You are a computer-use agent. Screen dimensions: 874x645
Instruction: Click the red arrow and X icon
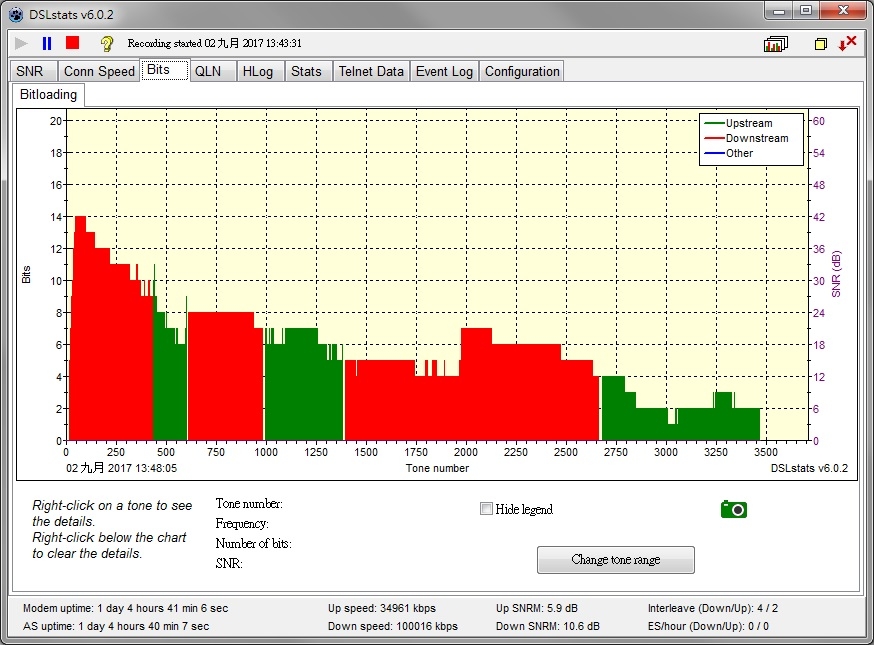[847, 43]
